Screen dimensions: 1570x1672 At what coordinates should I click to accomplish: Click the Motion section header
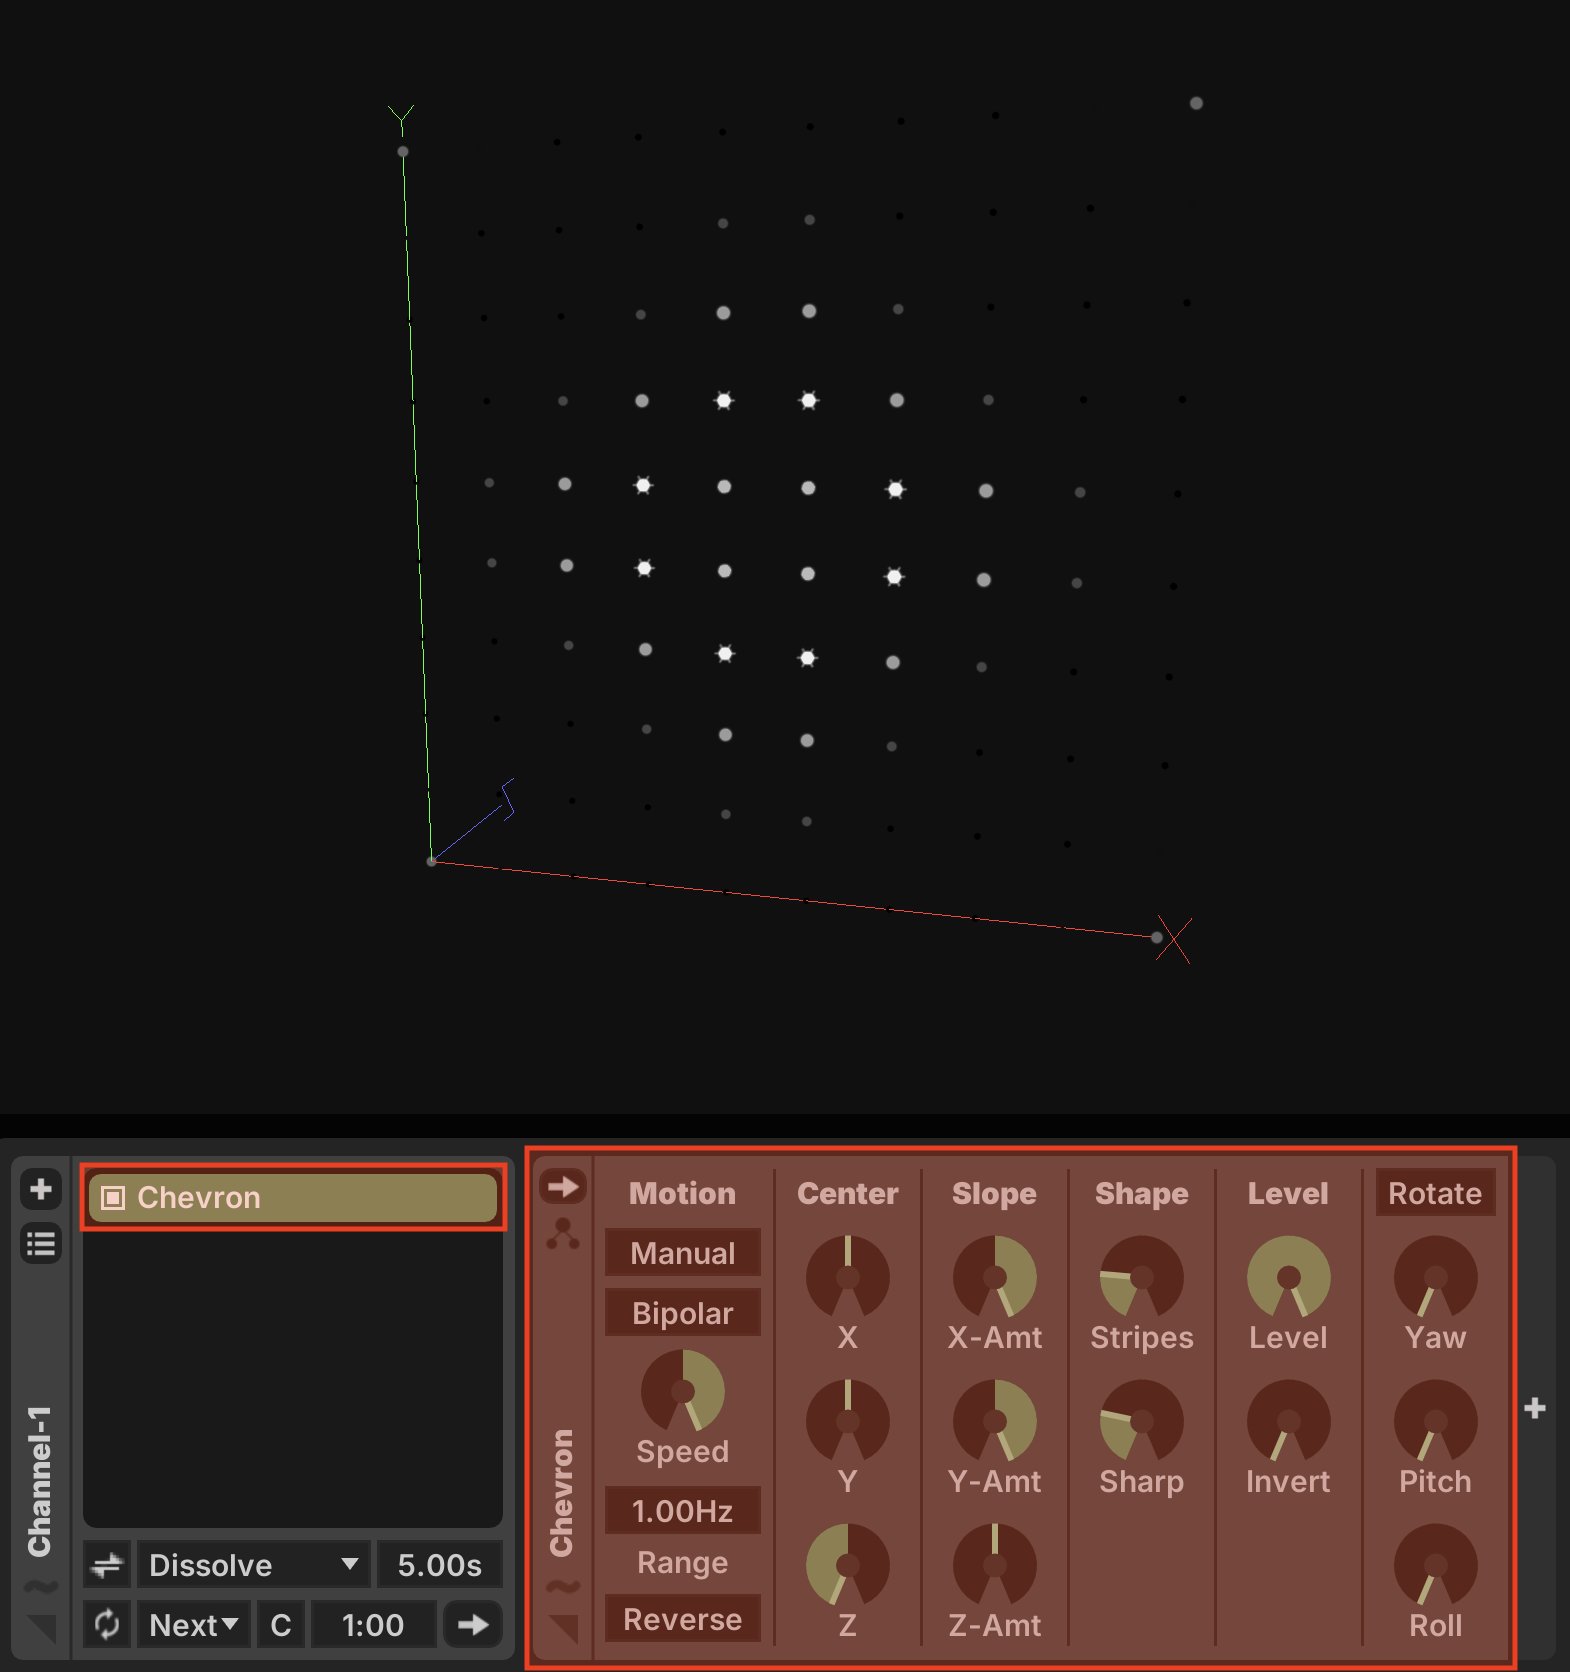(x=682, y=1193)
